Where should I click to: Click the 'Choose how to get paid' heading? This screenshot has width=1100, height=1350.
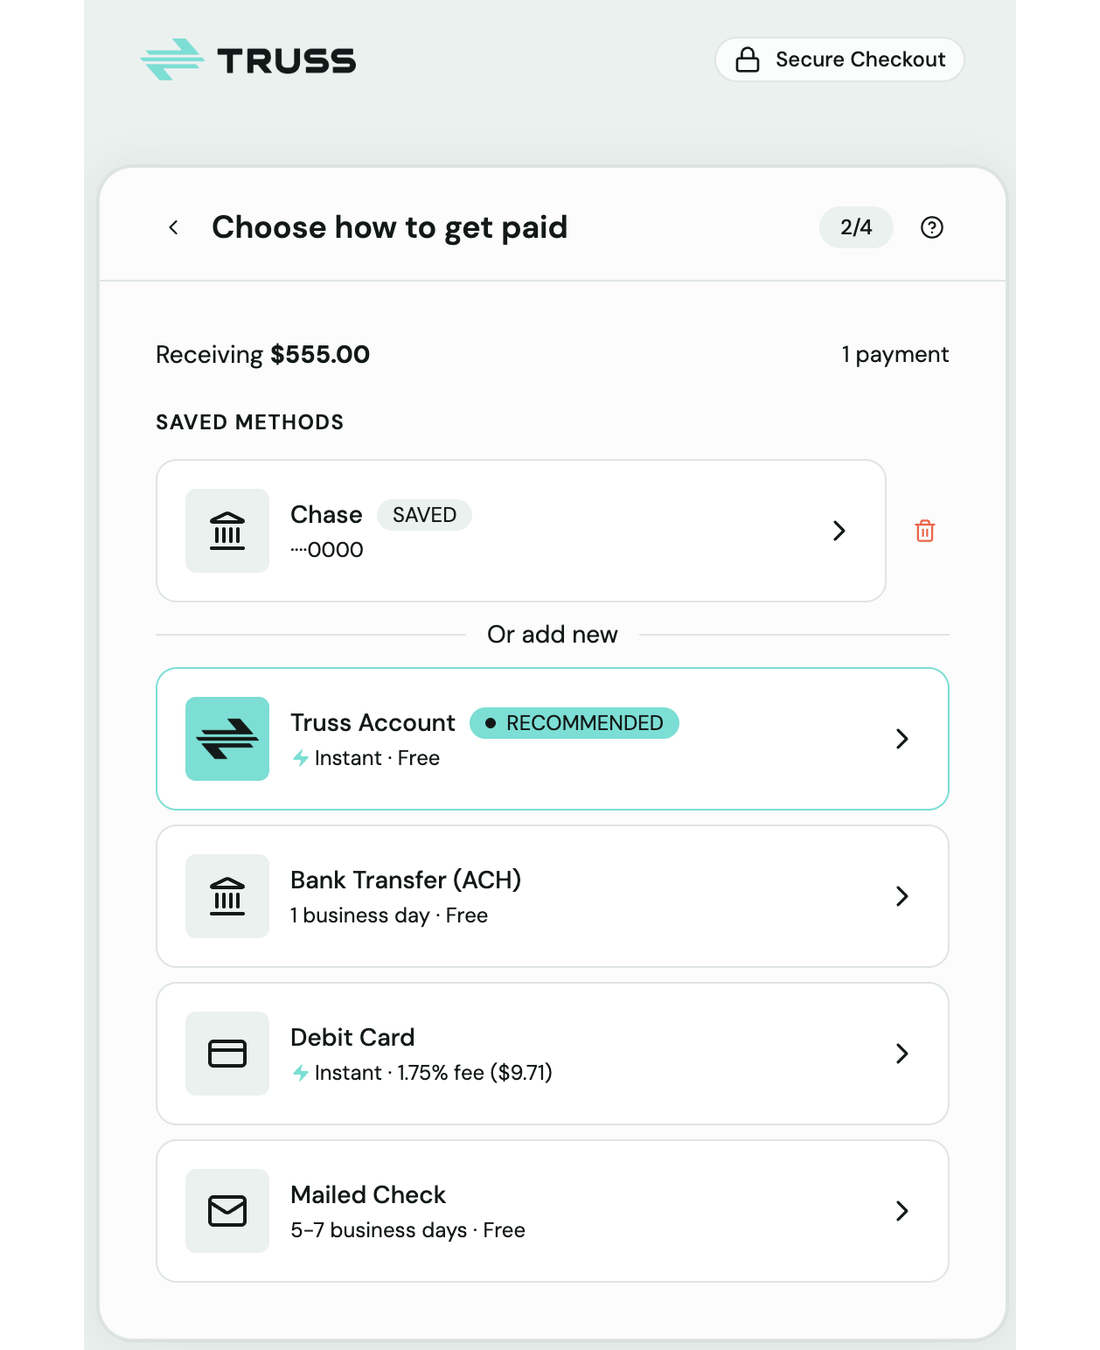[x=390, y=228]
